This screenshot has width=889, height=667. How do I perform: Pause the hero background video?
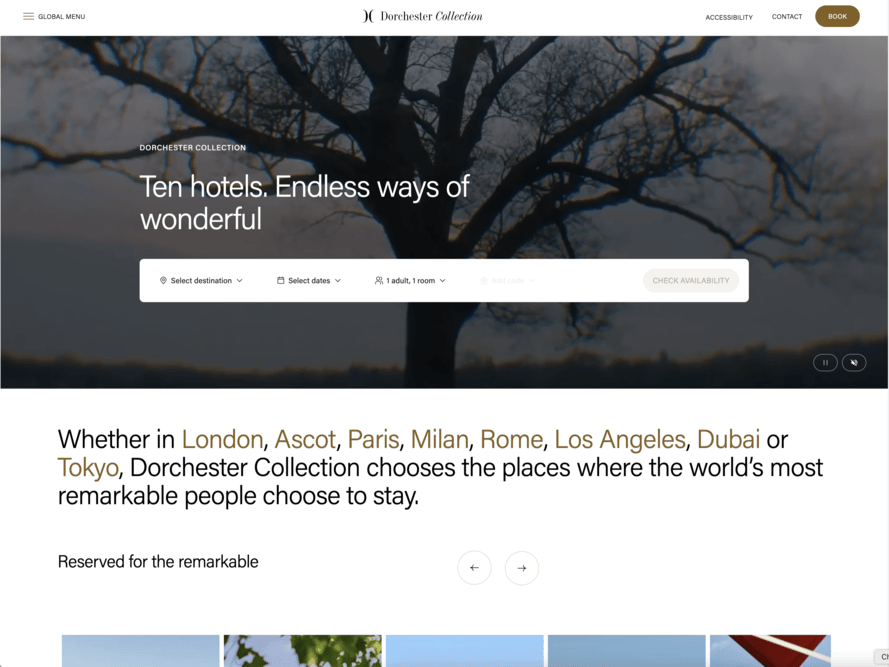pyautogui.click(x=825, y=362)
